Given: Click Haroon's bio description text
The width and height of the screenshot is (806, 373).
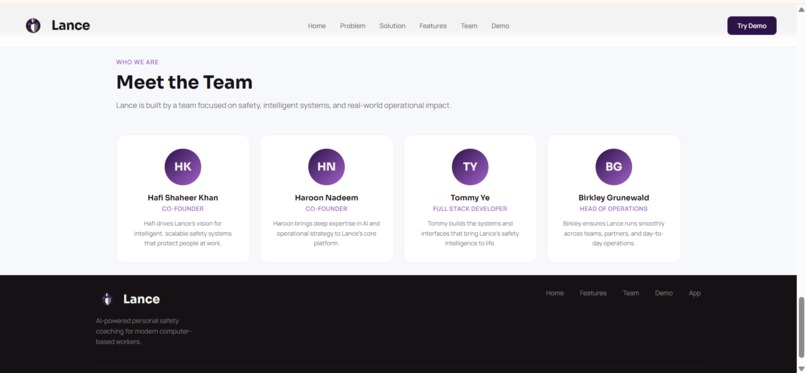Looking at the screenshot, I should click(x=326, y=233).
